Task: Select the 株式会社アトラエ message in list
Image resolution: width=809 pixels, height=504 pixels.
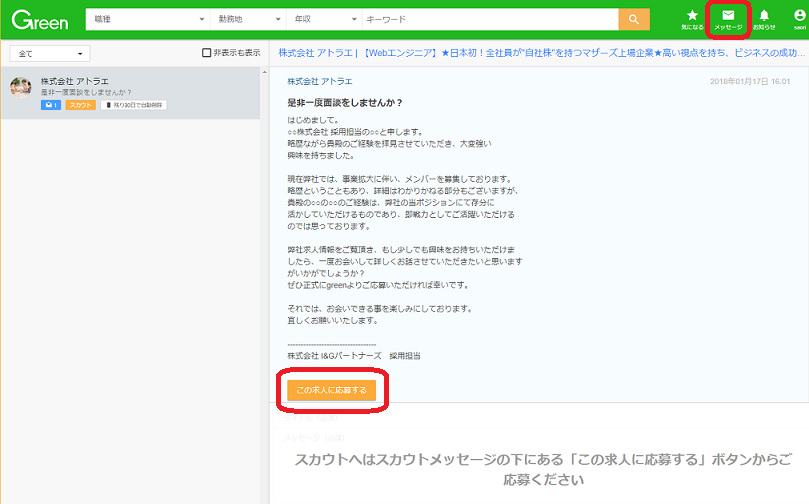Action: [x=130, y=92]
